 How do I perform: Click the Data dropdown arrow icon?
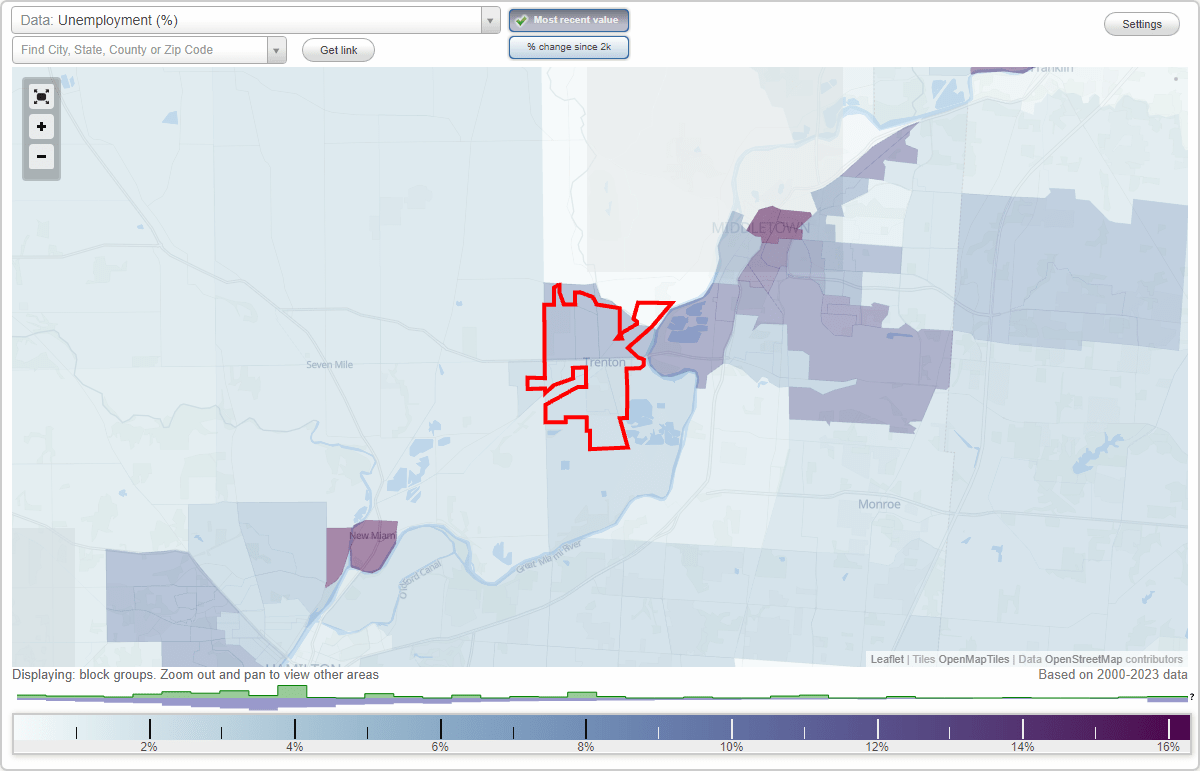point(489,19)
